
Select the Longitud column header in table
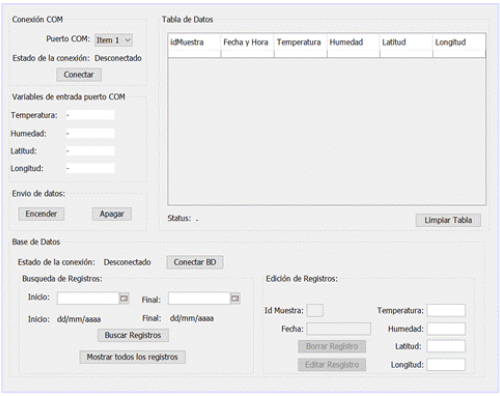(459, 42)
